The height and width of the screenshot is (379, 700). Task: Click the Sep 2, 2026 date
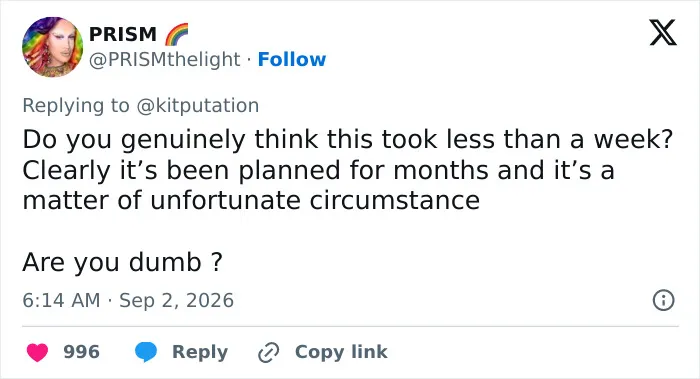176,300
